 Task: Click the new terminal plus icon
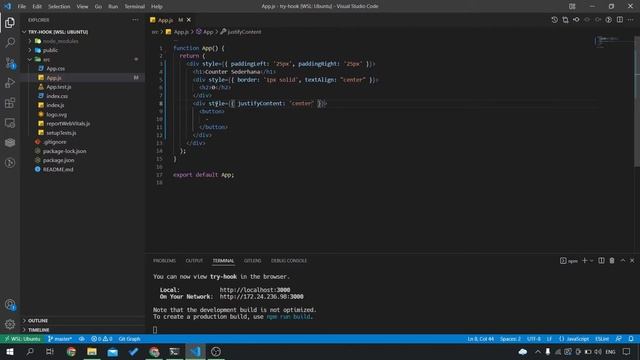point(584,260)
